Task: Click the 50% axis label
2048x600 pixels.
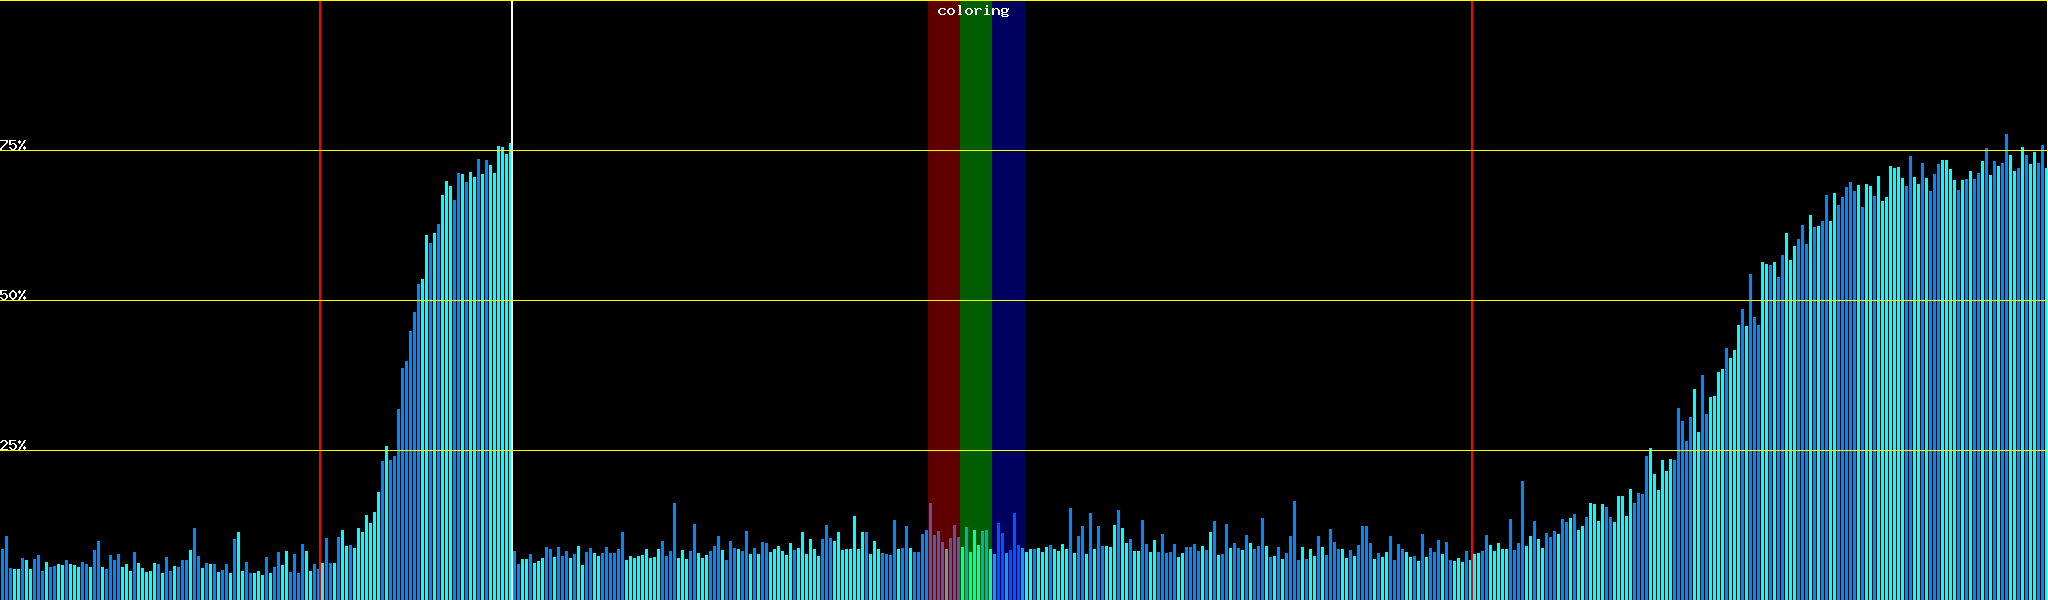Action: tap(13, 295)
